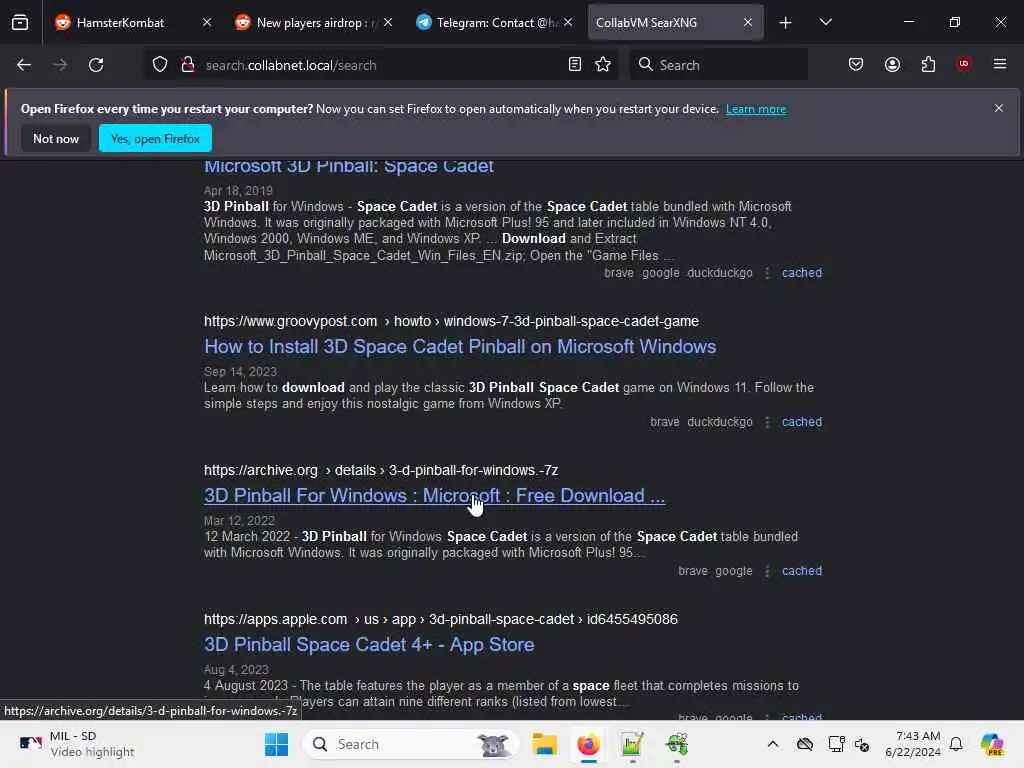Image resolution: width=1024 pixels, height=768 pixels.
Task: Open File Explorer from the taskbar
Action: 544,744
